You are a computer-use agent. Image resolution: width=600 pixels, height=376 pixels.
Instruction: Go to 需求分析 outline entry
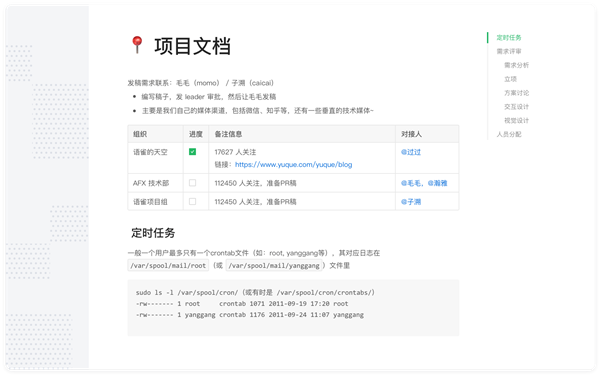pos(516,65)
